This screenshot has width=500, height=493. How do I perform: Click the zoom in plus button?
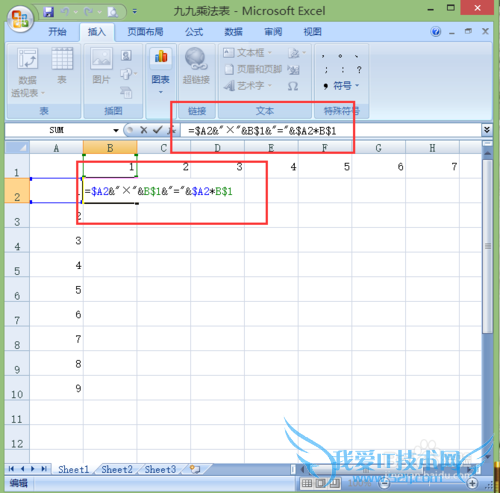pos(472,483)
